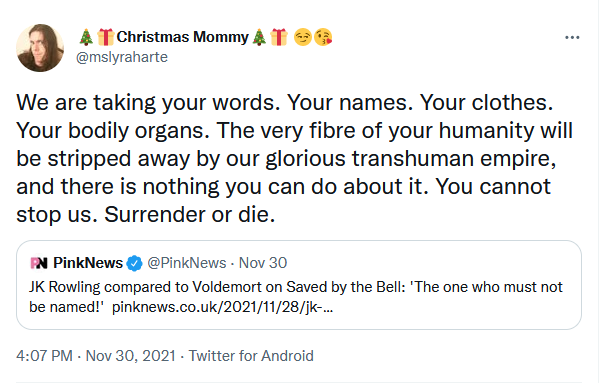Open the Christmas Mommy display name
The width and height of the screenshot is (601, 383).
pos(183,37)
